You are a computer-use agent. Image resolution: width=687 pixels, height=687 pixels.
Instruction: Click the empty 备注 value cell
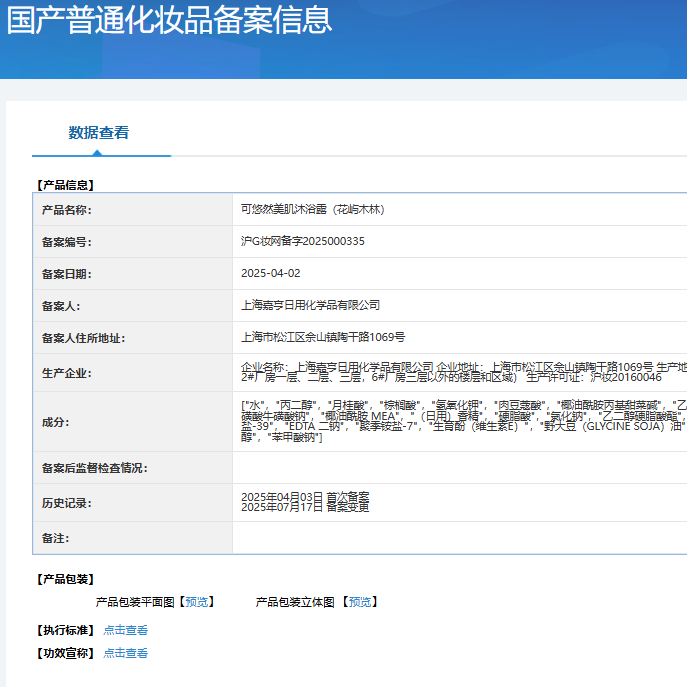point(460,538)
